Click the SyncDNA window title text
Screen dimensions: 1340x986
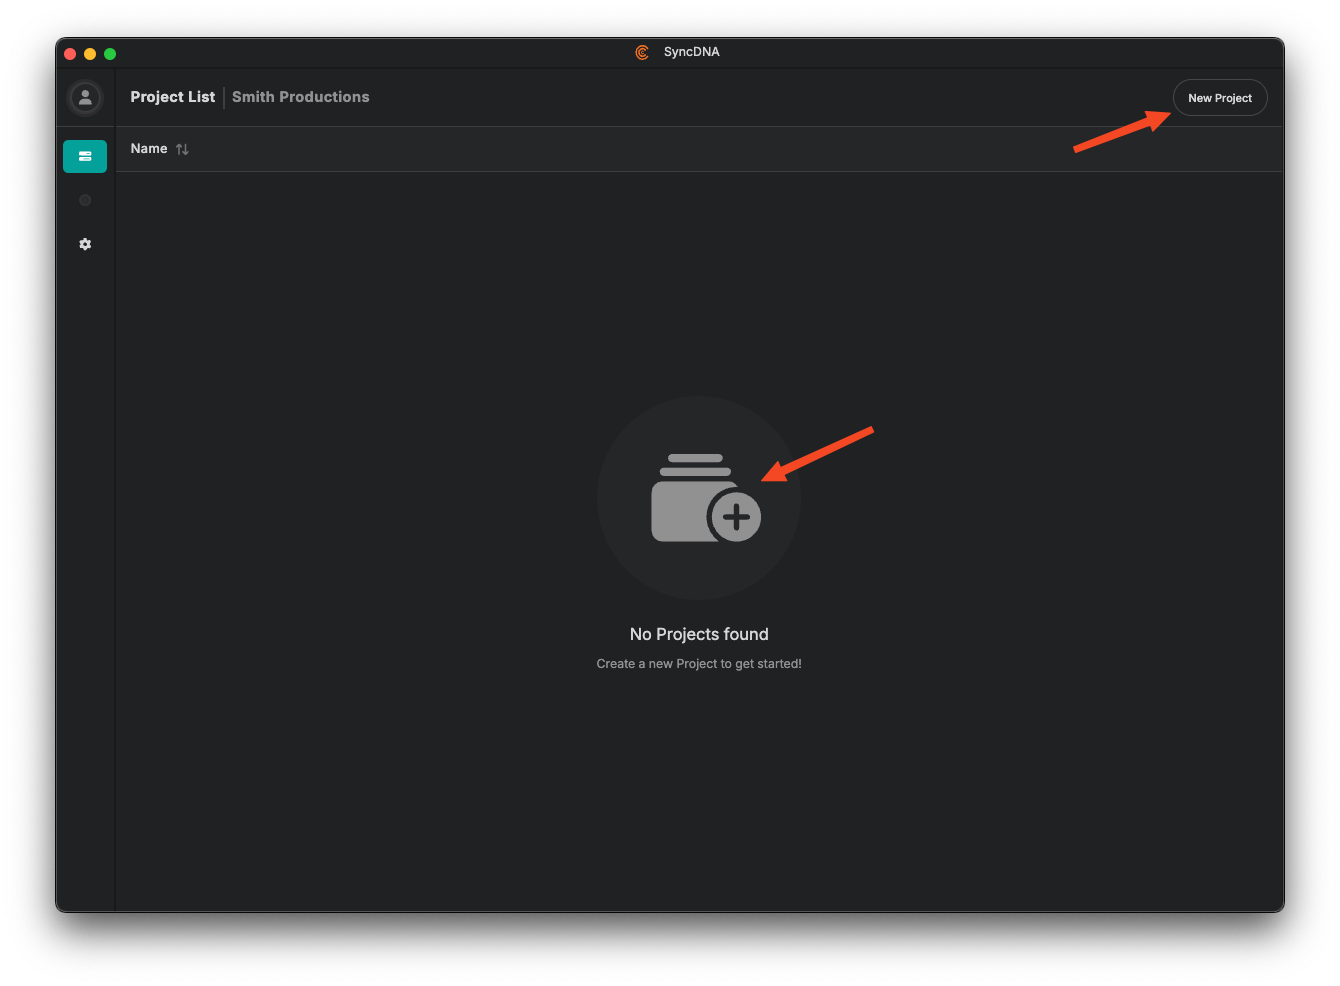(x=691, y=52)
